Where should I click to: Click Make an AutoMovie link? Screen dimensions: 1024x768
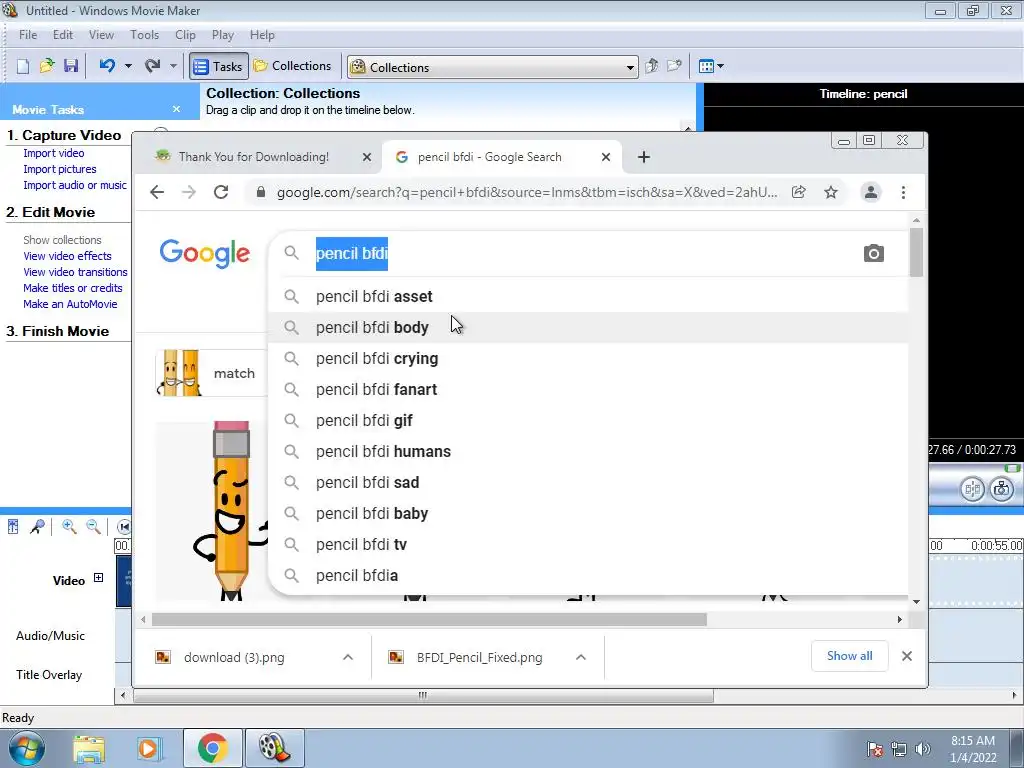[x=70, y=304]
